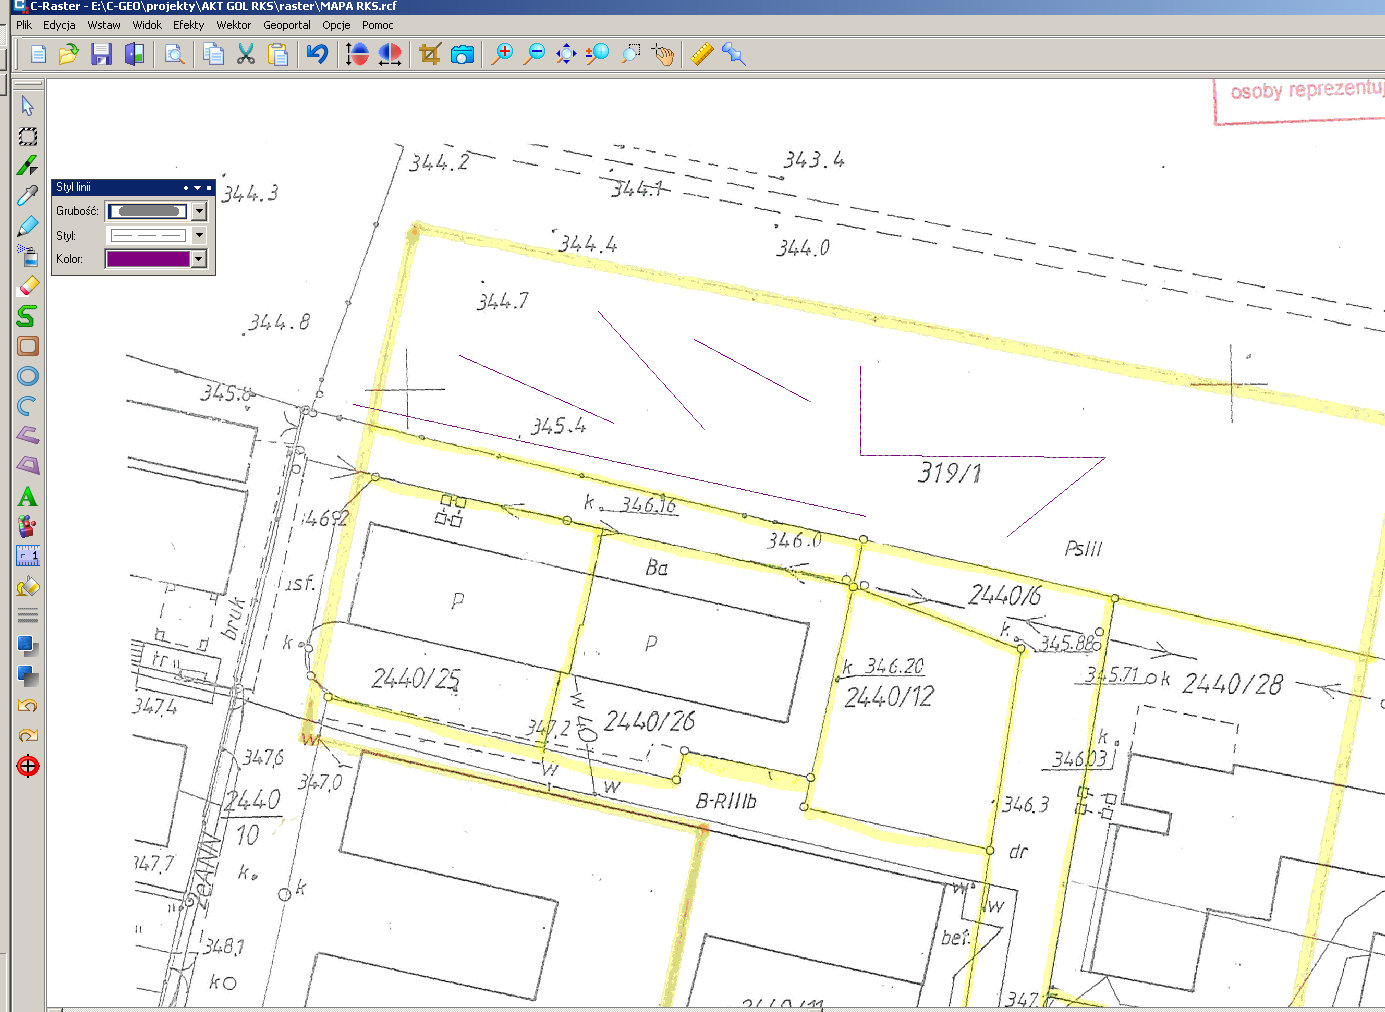Open the Efekty menu
The width and height of the screenshot is (1385, 1012).
pos(188,25)
